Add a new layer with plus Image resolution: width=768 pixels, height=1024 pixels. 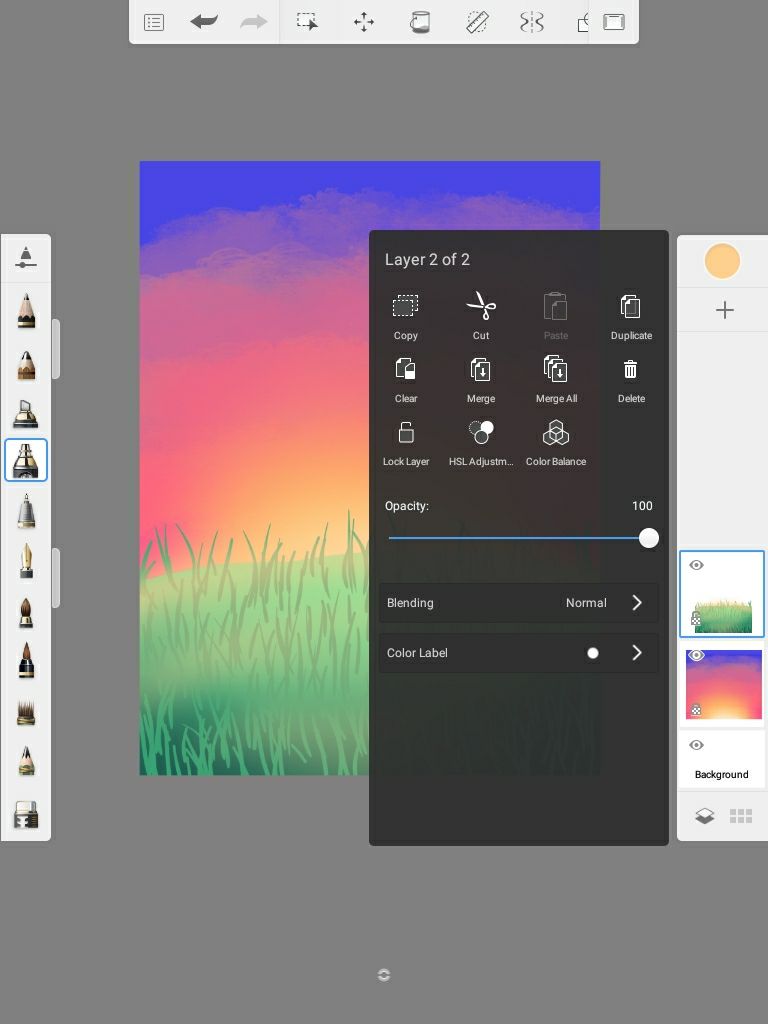(x=724, y=310)
